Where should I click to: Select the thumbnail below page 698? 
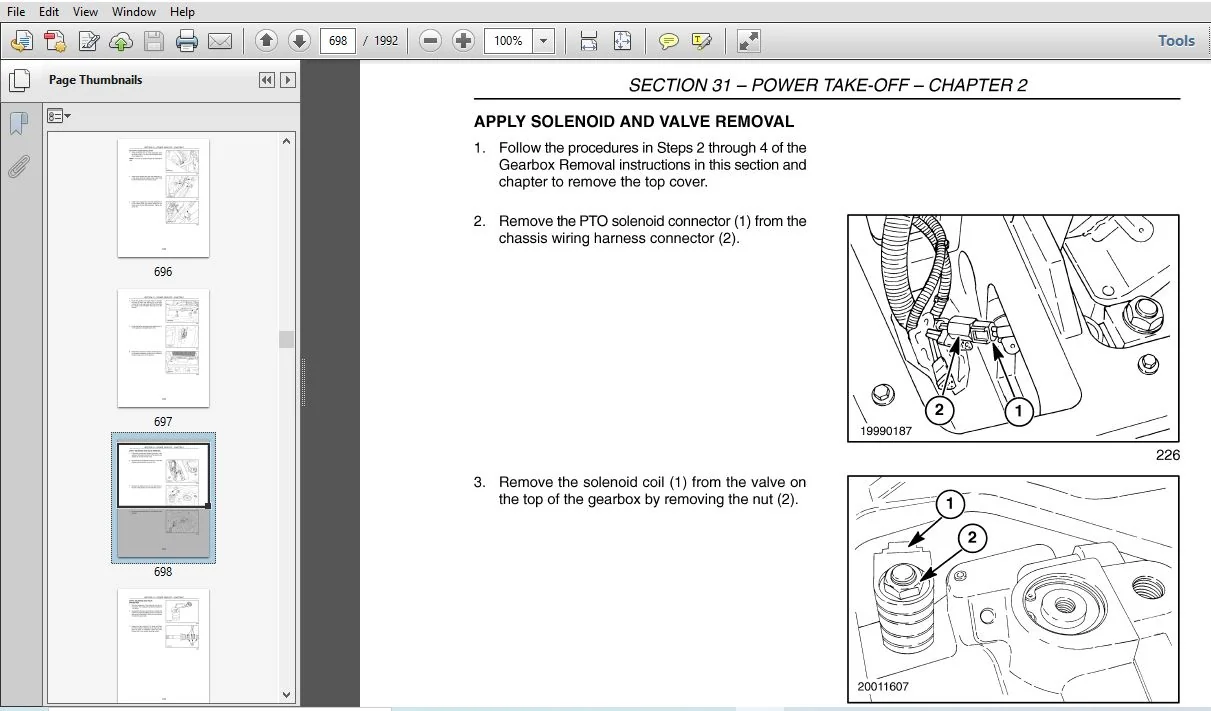163,645
